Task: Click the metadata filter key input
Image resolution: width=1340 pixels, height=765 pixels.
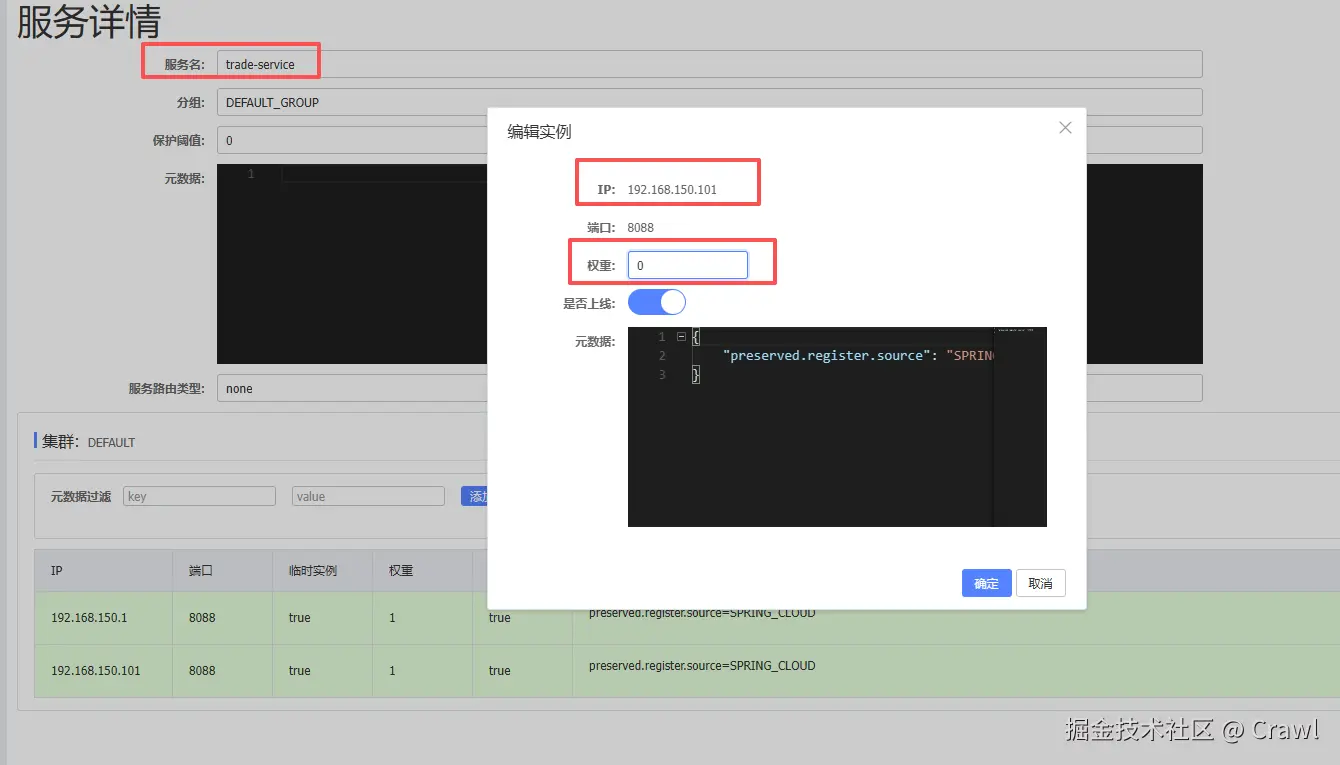Action: [199, 496]
